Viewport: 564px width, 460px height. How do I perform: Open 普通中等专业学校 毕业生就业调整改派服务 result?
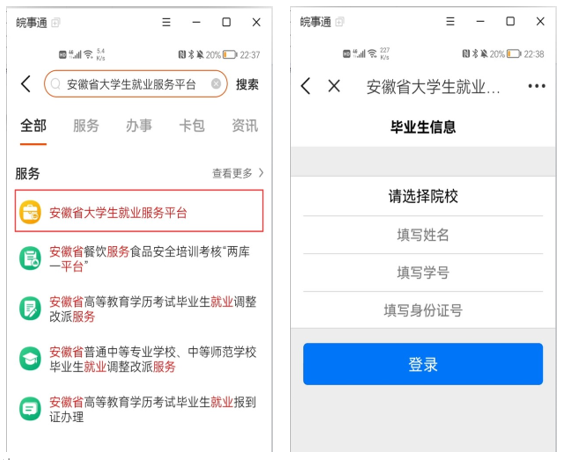(x=153, y=359)
